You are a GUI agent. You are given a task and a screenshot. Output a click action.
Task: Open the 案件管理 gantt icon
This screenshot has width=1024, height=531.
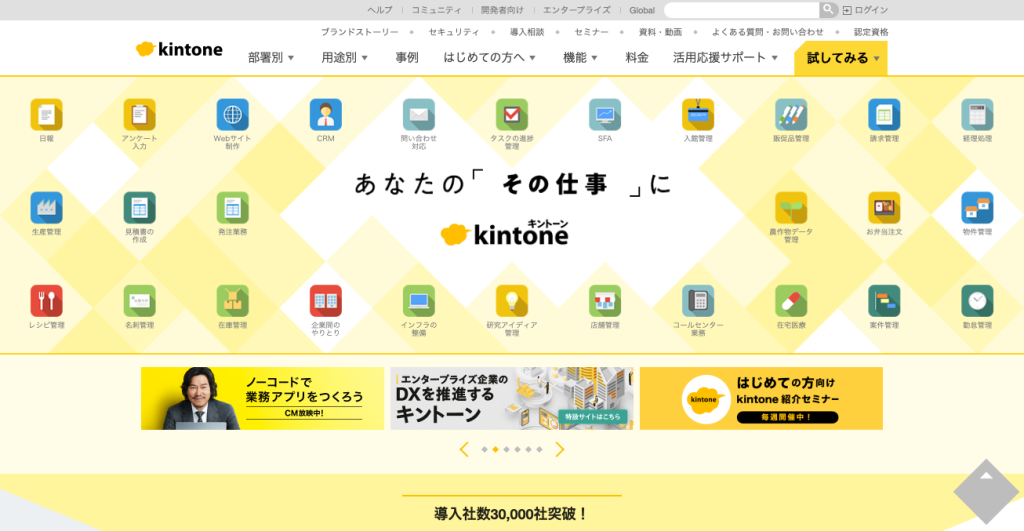(x=884, y=301)
